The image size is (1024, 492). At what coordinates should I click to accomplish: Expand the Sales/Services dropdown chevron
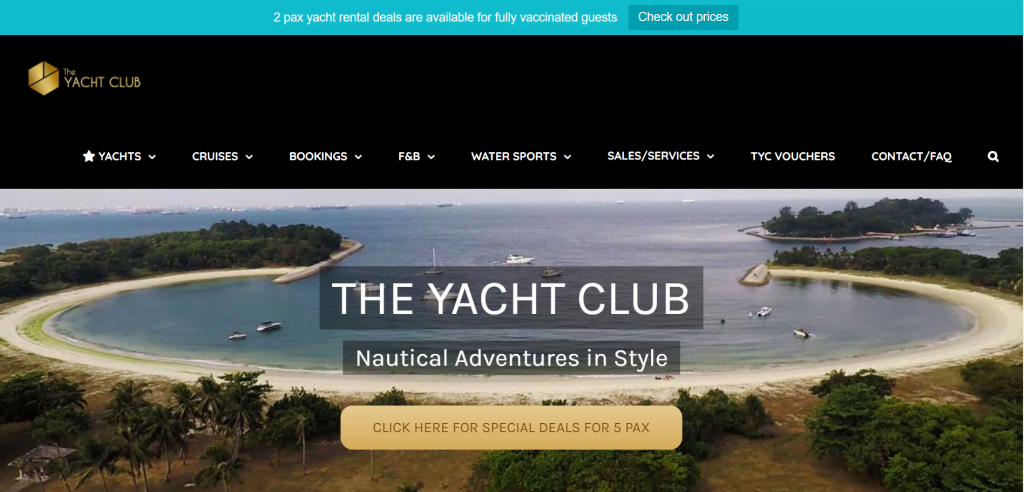[710, 156]
